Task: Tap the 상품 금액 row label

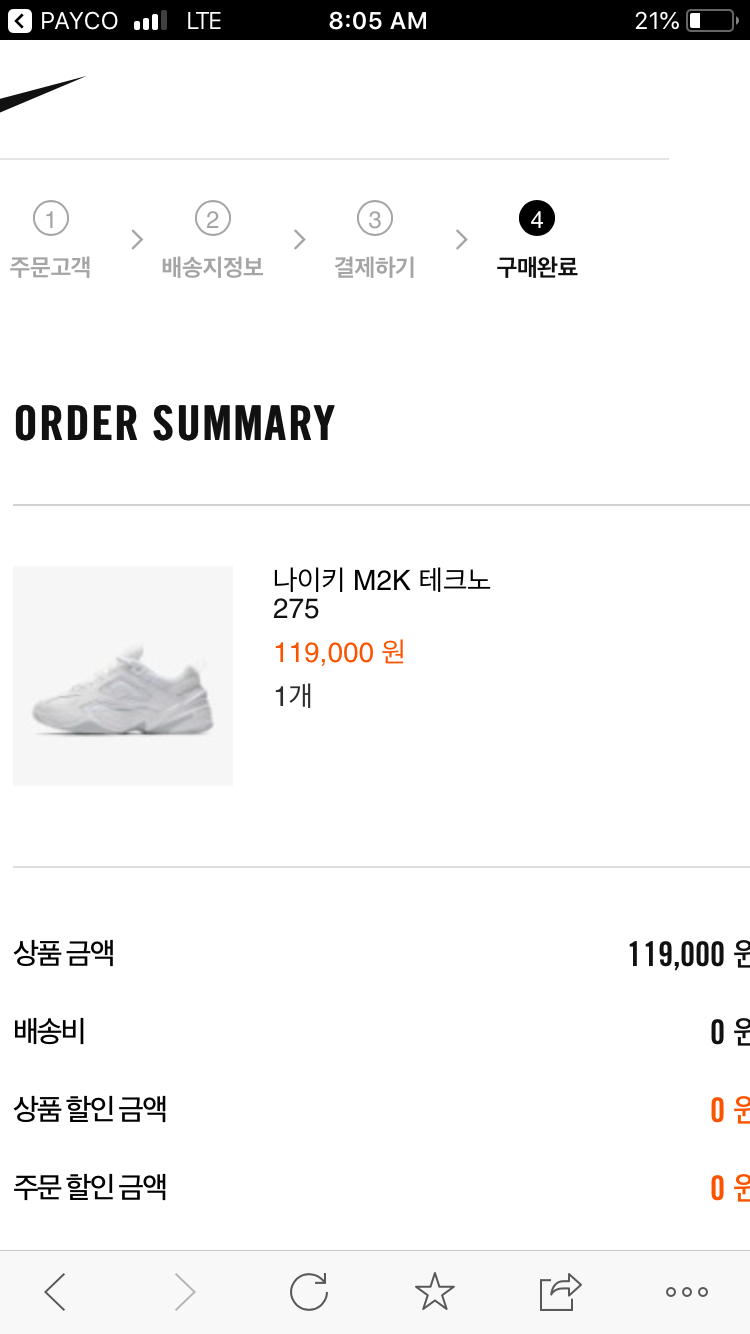Action: click(x=64, y=953)
